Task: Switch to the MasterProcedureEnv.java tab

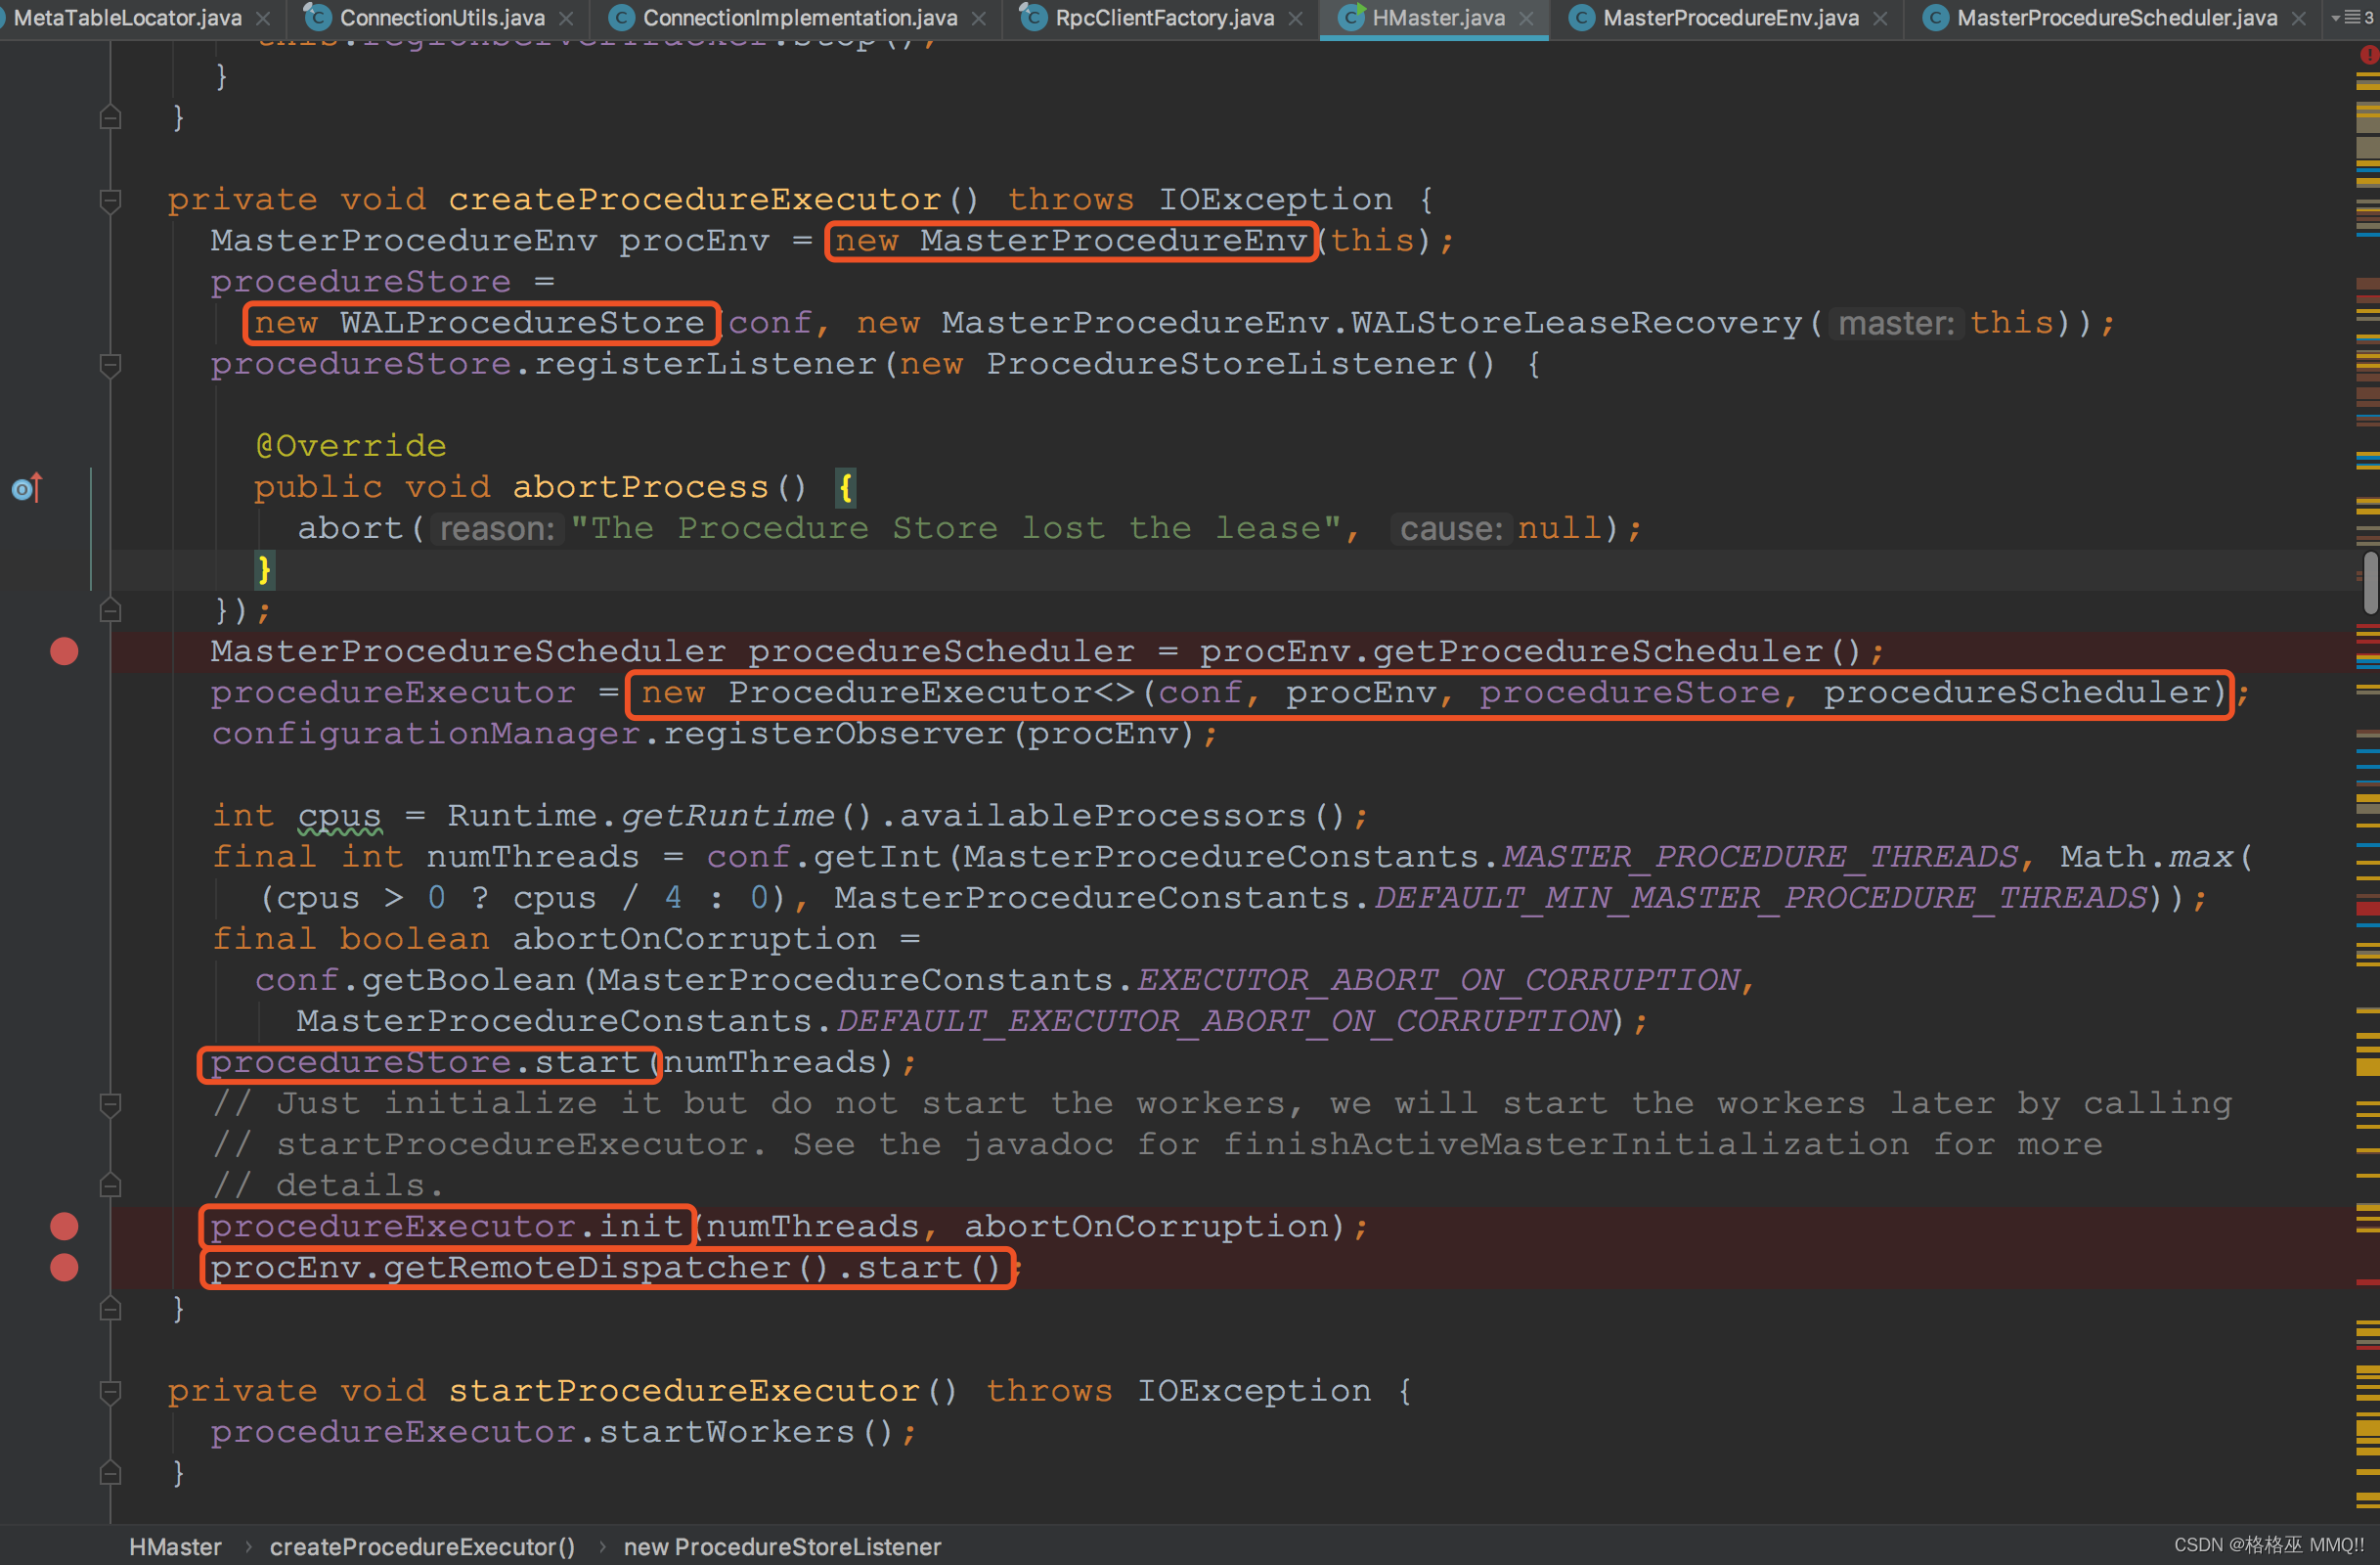Action: pyautogui.click(x=1730, y=18)
